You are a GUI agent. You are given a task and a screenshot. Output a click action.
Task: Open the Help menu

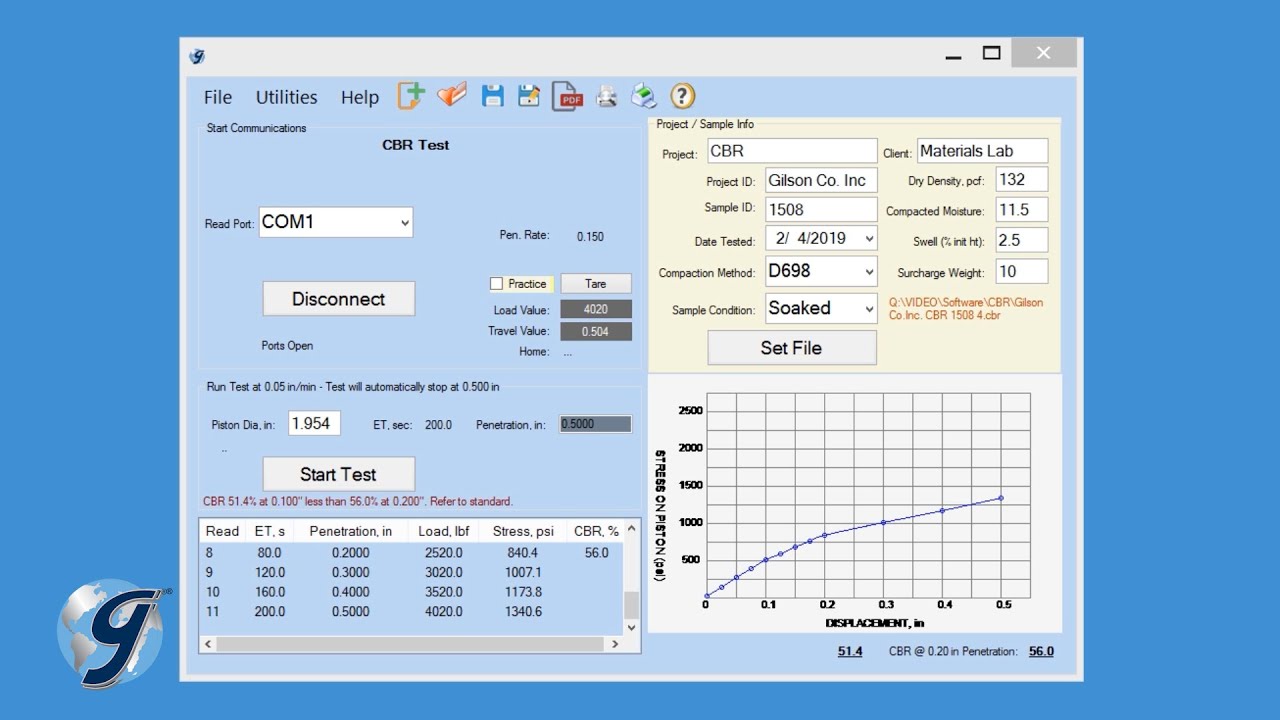pyautogui.click(x=360, y=97)
